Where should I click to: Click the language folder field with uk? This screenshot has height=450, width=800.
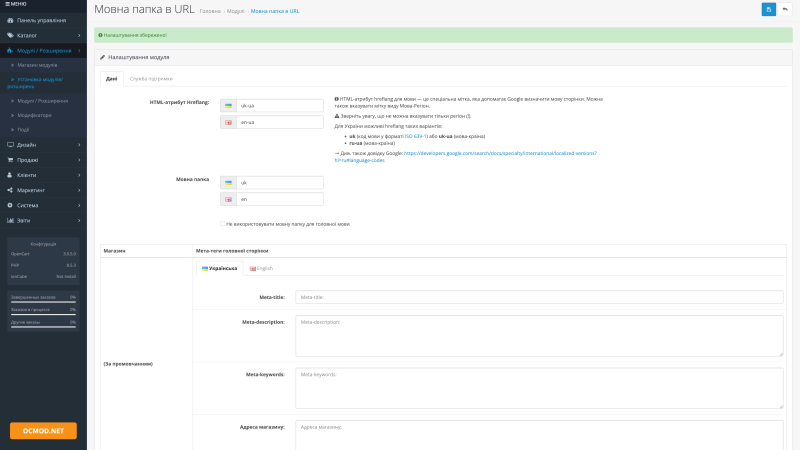pos(280,183)
